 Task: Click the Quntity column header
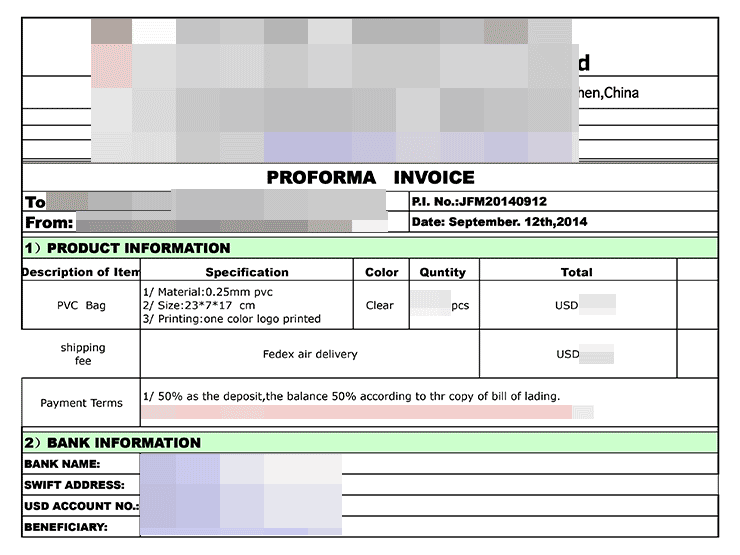[x=443, y=272]
